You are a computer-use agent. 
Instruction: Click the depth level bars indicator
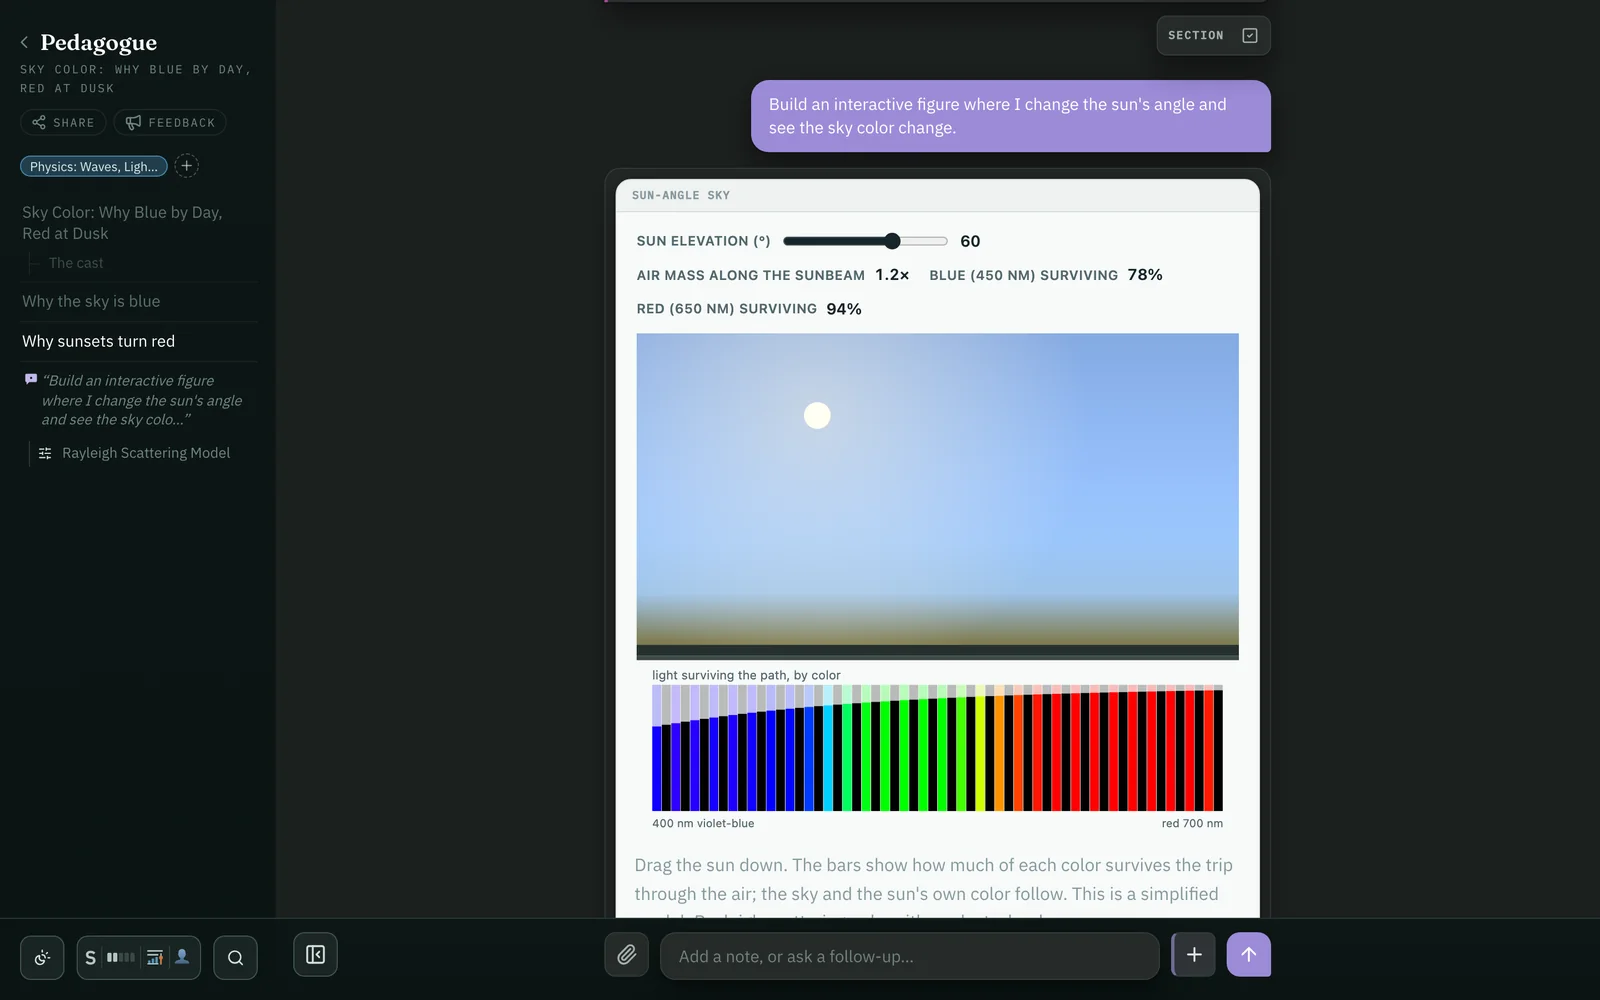pyautogui.click(x=121, y=957)
